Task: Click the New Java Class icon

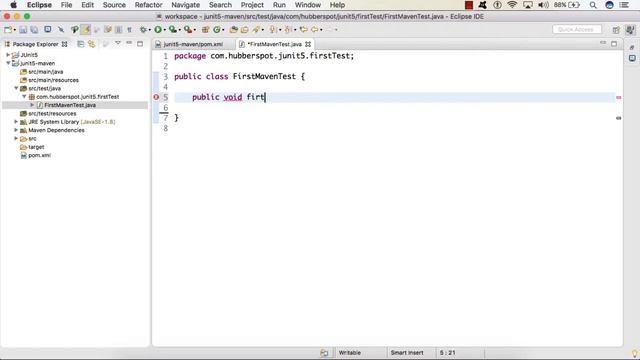Action: coord(217,29)
